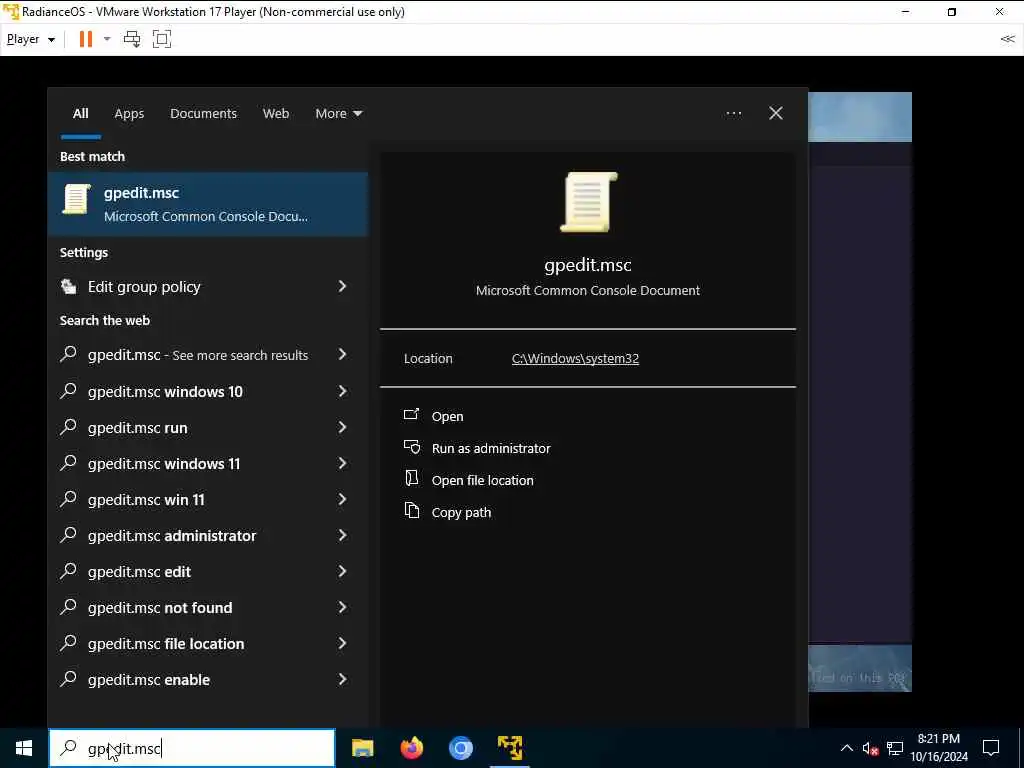The image size is (1024, 768).
Task: Click the large gpedit.msc preview icon
Action: click(588, 202)
